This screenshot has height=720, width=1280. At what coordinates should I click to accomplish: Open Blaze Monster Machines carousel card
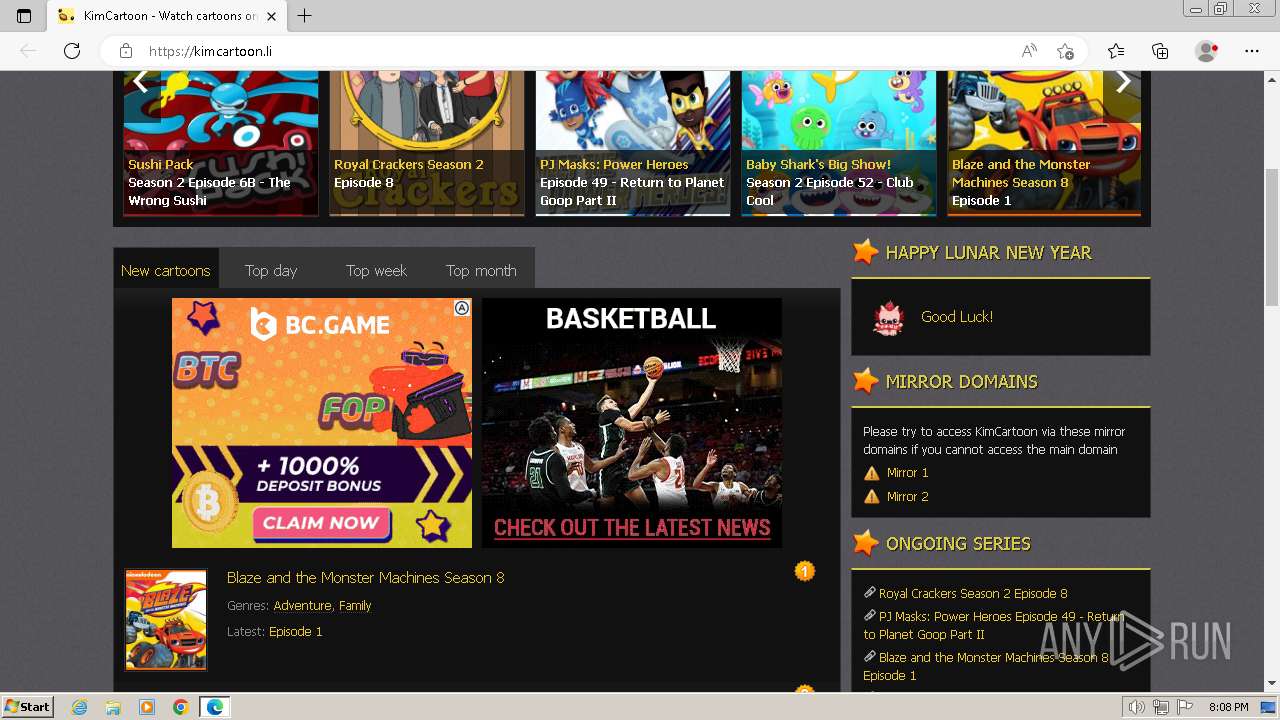point(1044,143)
